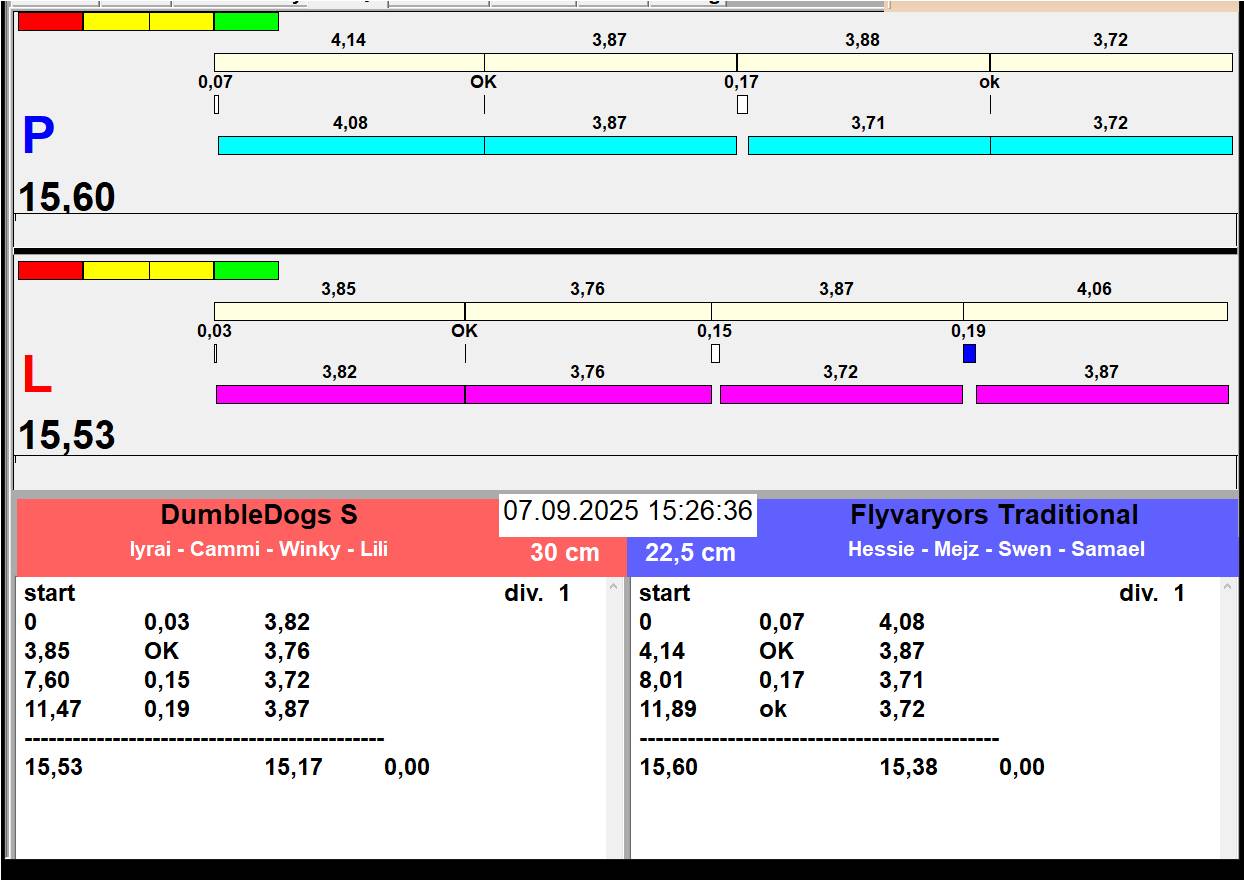The image size is (1244, 880).
Task: Click the 0,19 pass label in lane L
Action: coord(968,331)
